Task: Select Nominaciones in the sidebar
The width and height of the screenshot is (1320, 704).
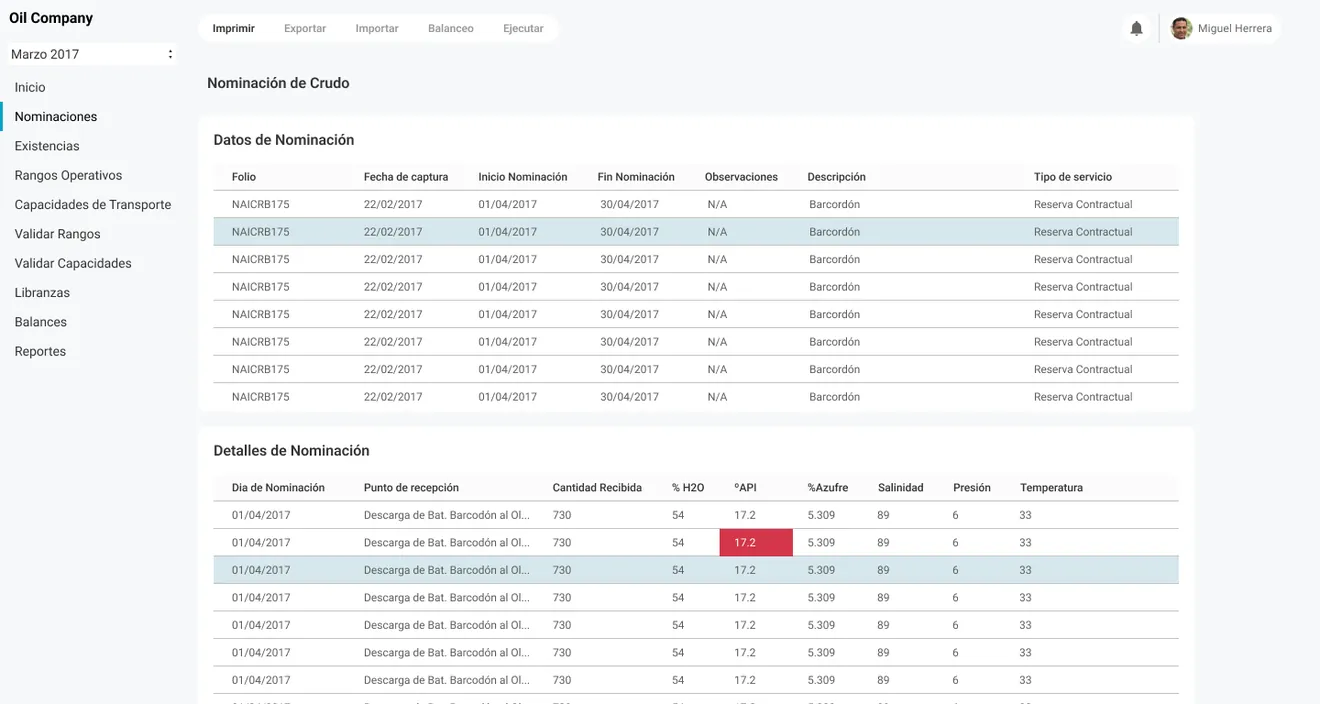Action: [x=56, y=117]
